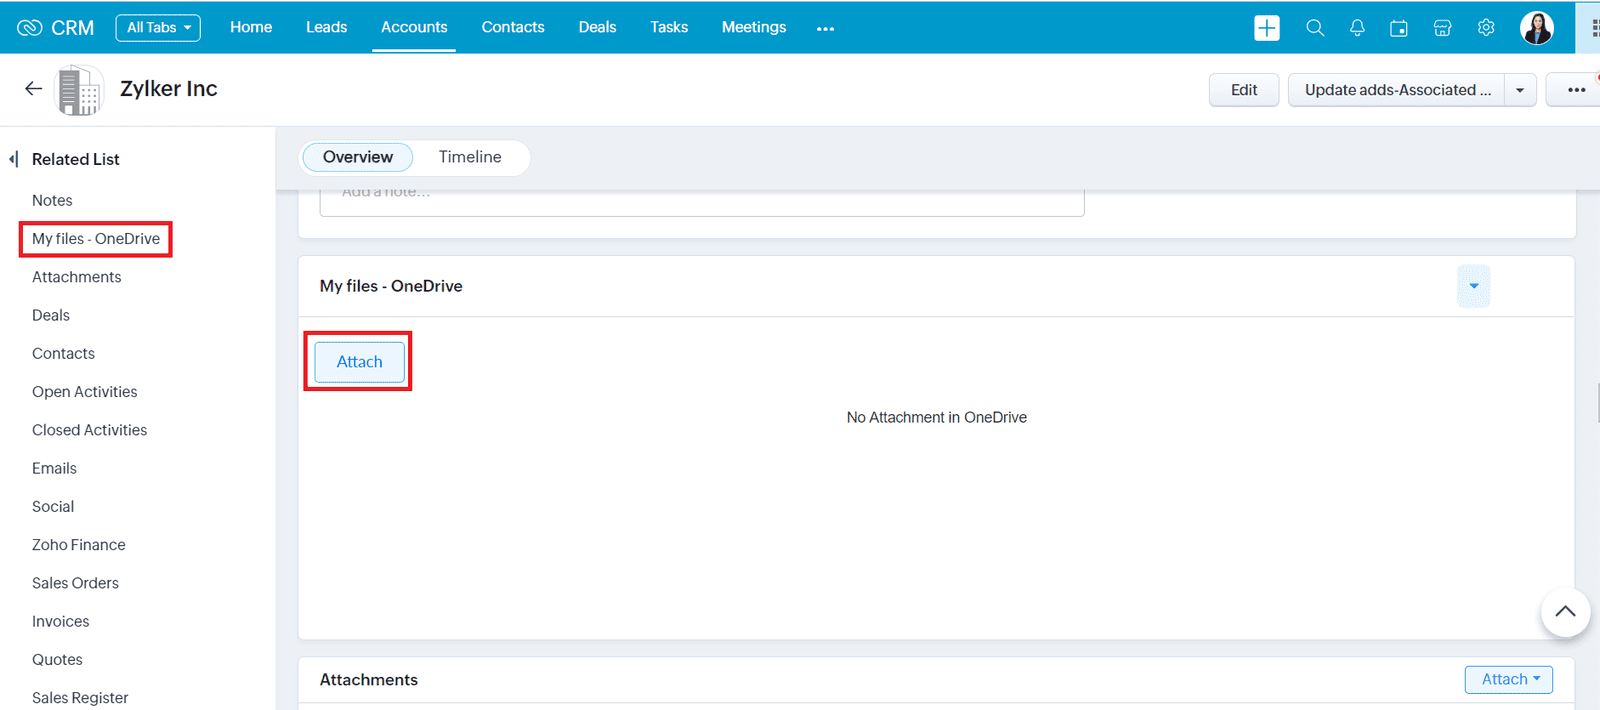The image size is (1600, 710).
Task: Click the Attachments section title
Action: point(369,680)
